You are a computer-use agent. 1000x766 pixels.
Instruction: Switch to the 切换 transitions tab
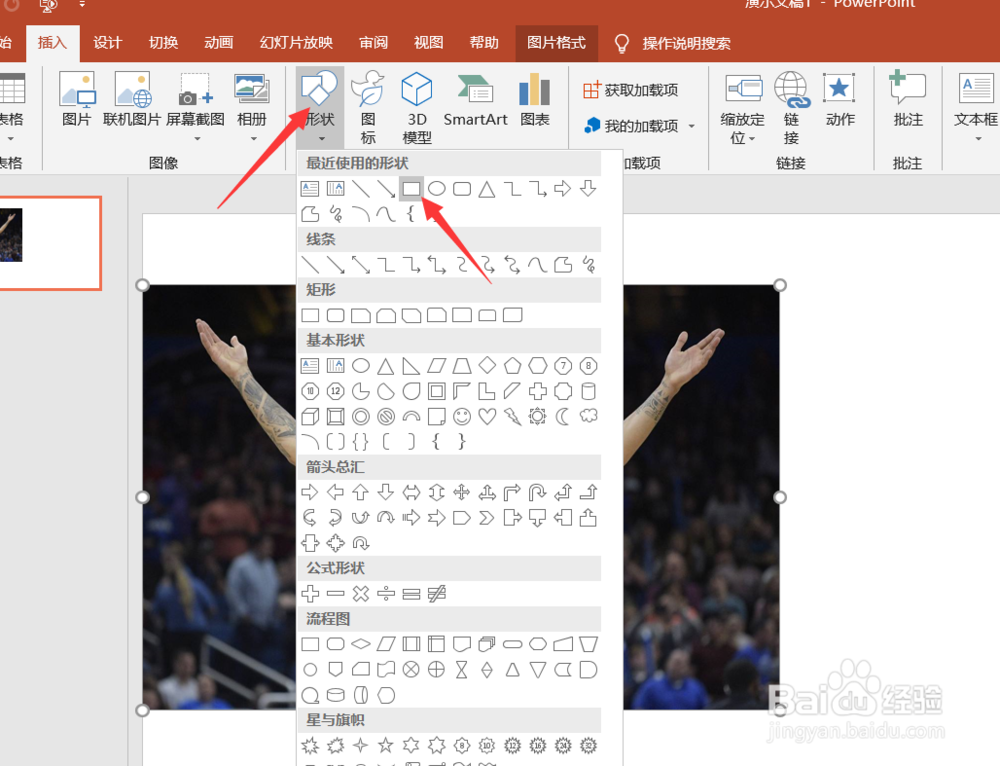pyautogui.click(x=163, y=43)
